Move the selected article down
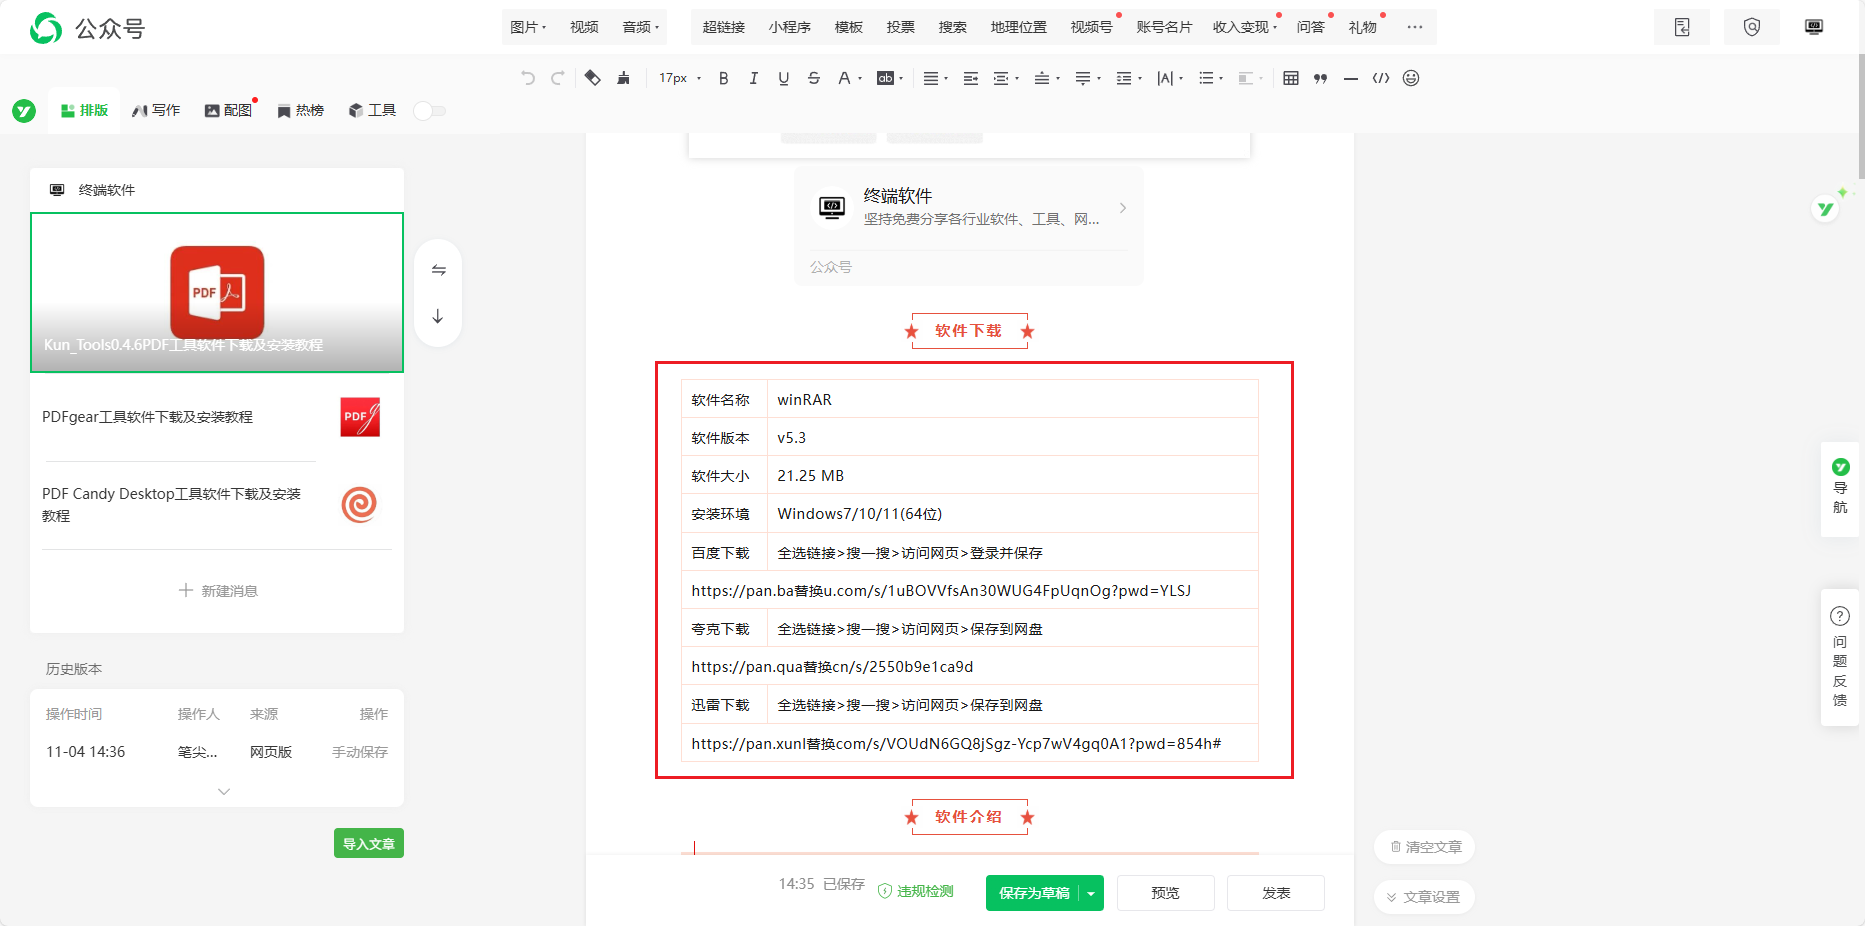1865x926 pixels. click(x=438, y=316)
